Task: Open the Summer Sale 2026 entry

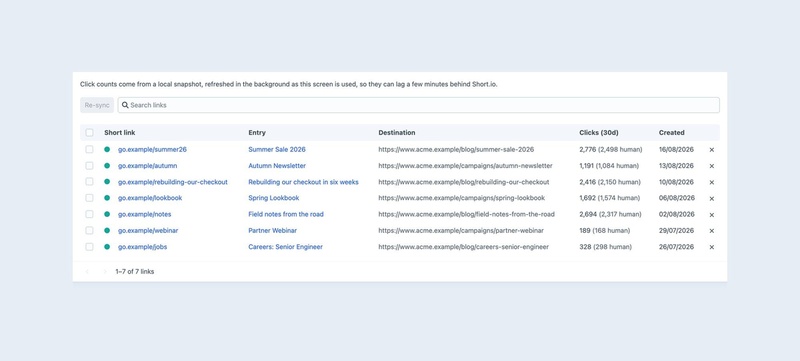Action: [277, 149]
